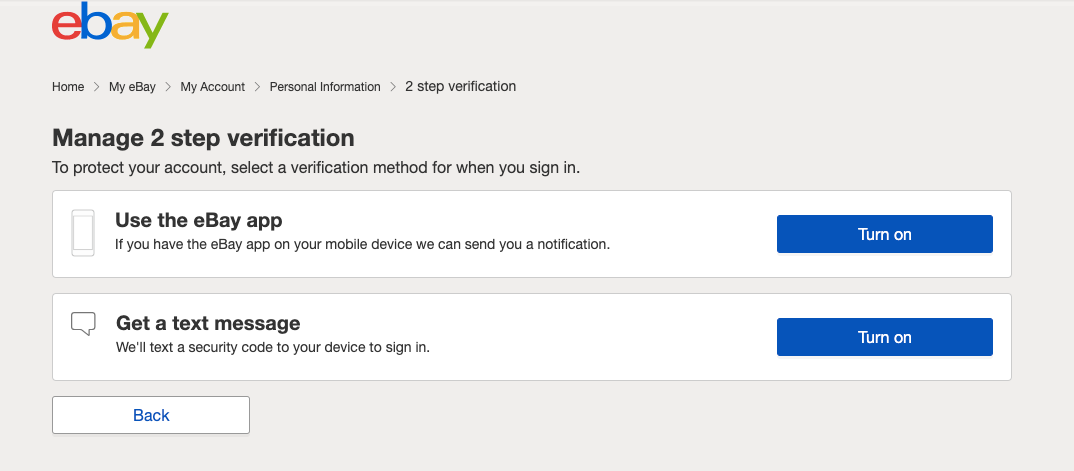Click the chevron right after Home breadcrumb
1074x471 pixels.
point(97,87)
